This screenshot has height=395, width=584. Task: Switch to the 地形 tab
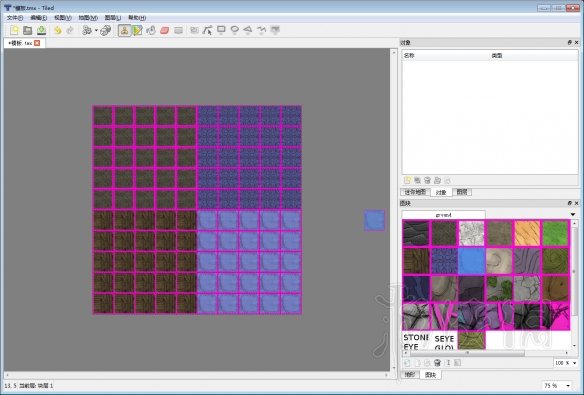coord(410,375)
